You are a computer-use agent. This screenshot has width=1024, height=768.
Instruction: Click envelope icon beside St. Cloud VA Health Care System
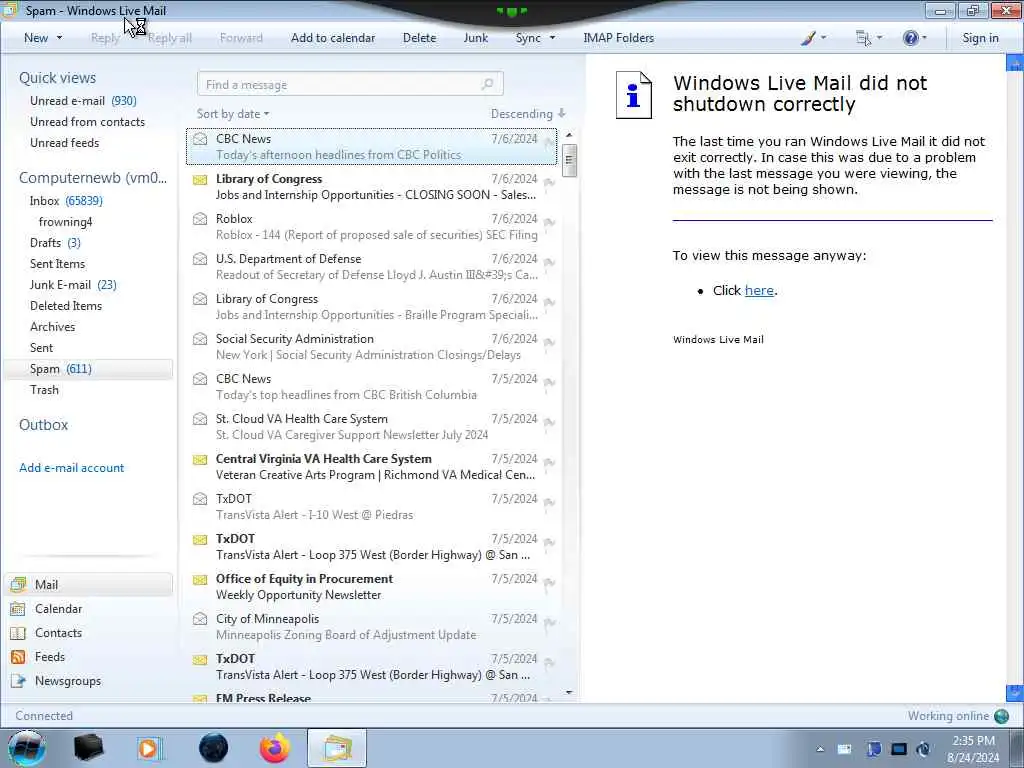coord(200,419)
